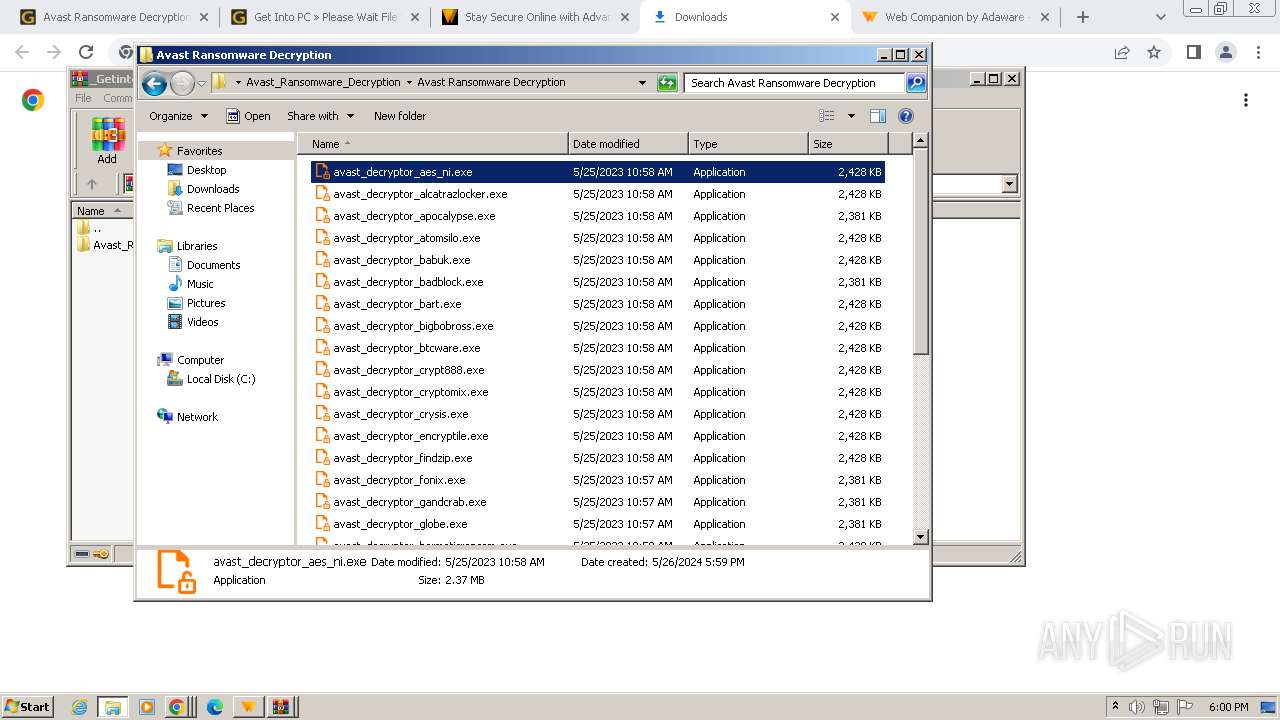Select the avast_decryptor_aes_ni.exe row

(598, 172)
